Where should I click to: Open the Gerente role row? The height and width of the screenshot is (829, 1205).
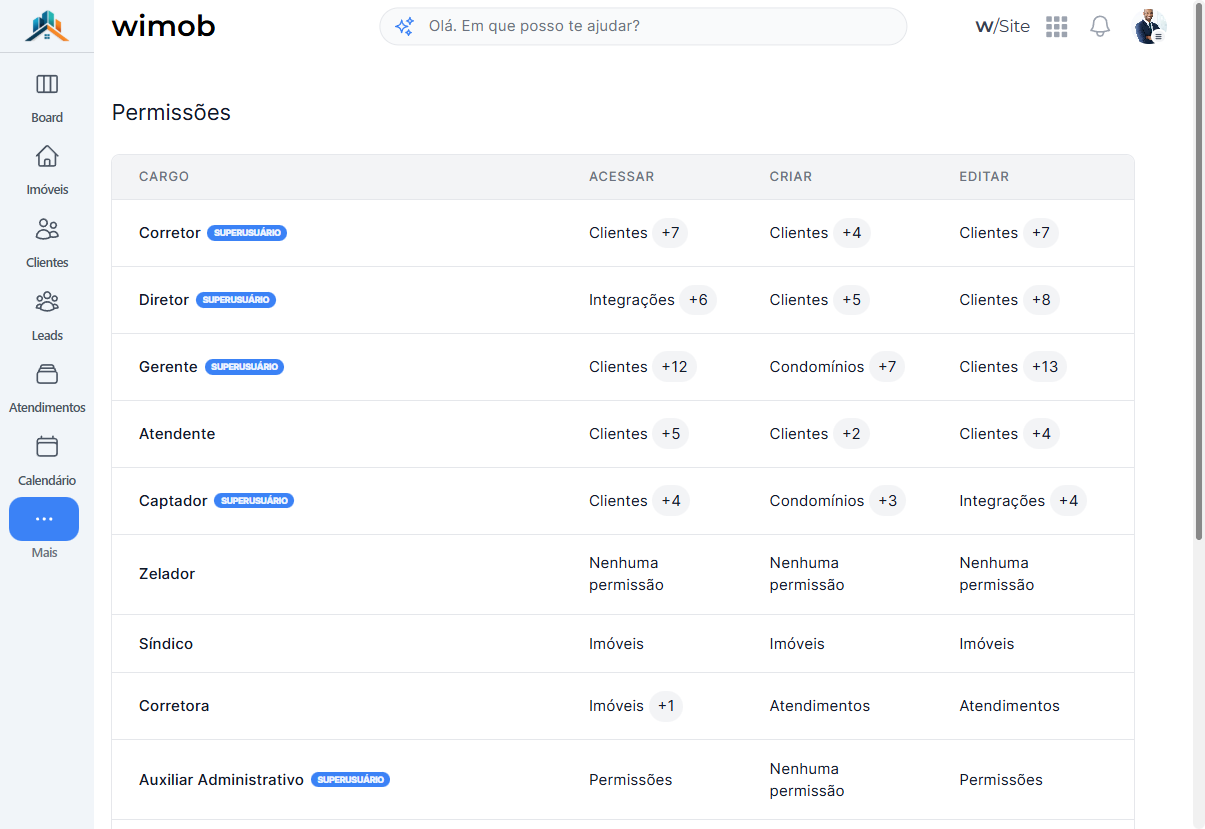623,367
